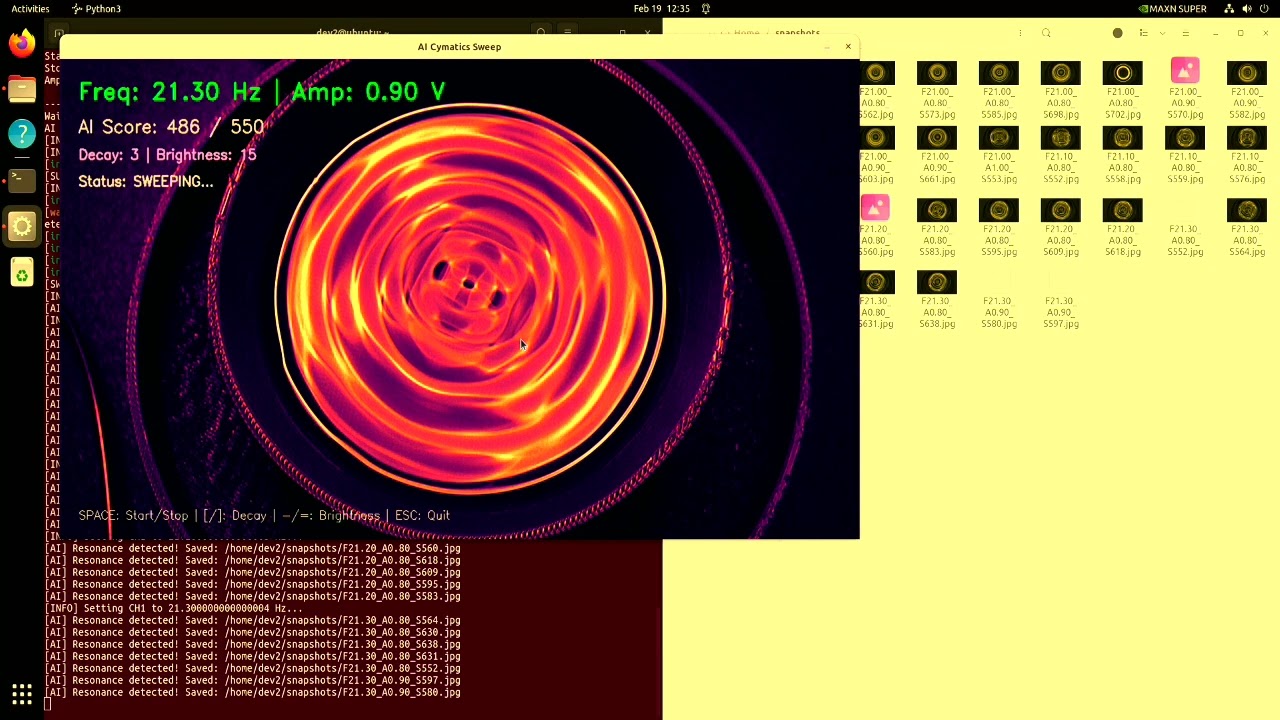Open the Trash from the dock
The width and height of the screenshot is (1280, 720).
pyautogui.click(x=22, y=272)
